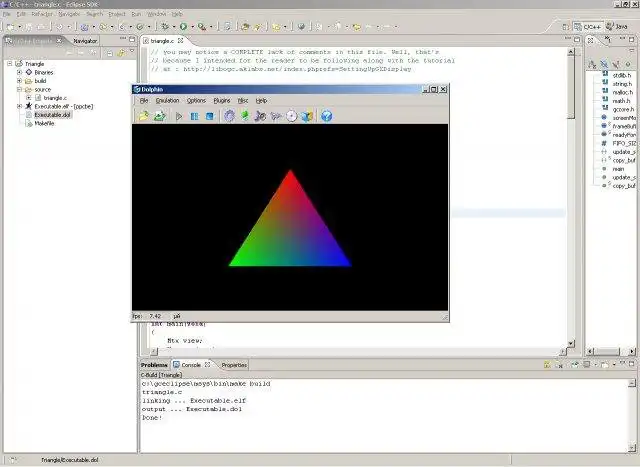Click Collapse All icon in projects view
The height and width of the screenshot is (467, 640).
[x=110, y=53]
